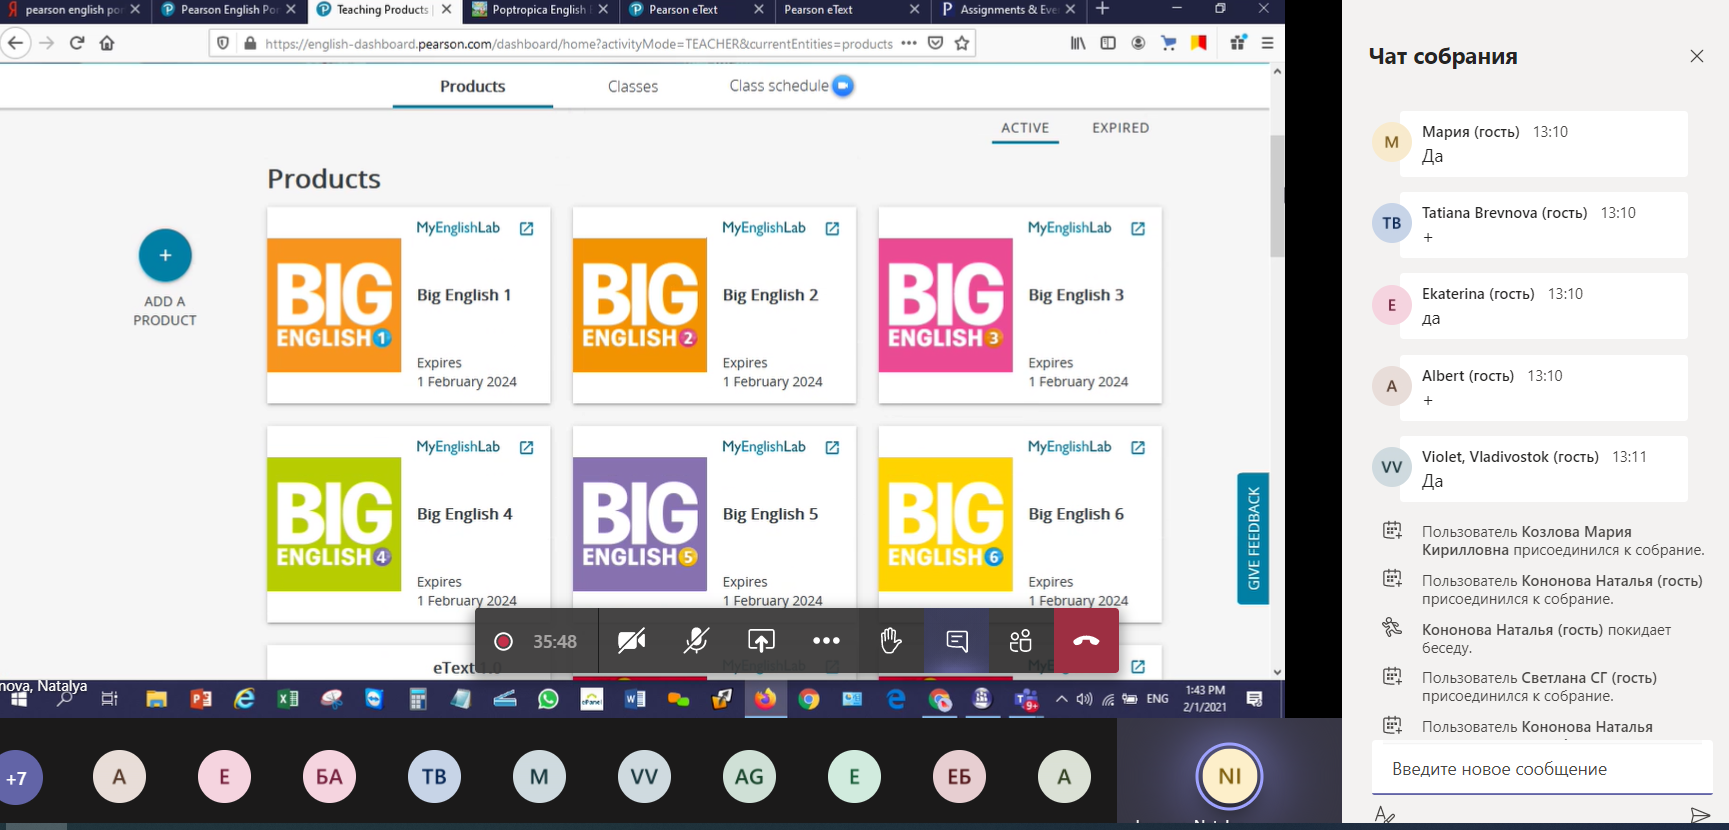The height and width of the screenshot is (830, 1729).
Task: Switch to the Products tab
Action: (472, 86)
